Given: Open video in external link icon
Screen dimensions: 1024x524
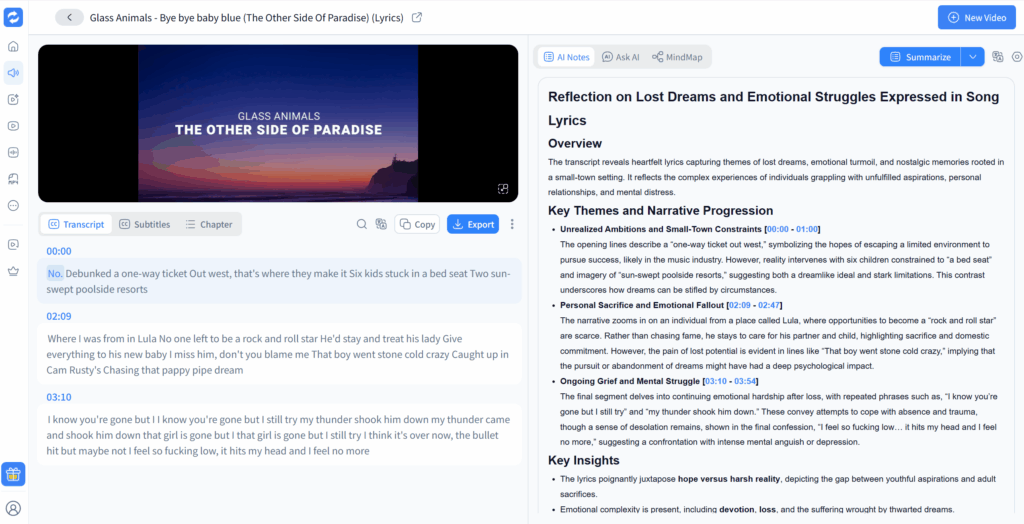Looking at the screenshot, I should tap(417, 18).
